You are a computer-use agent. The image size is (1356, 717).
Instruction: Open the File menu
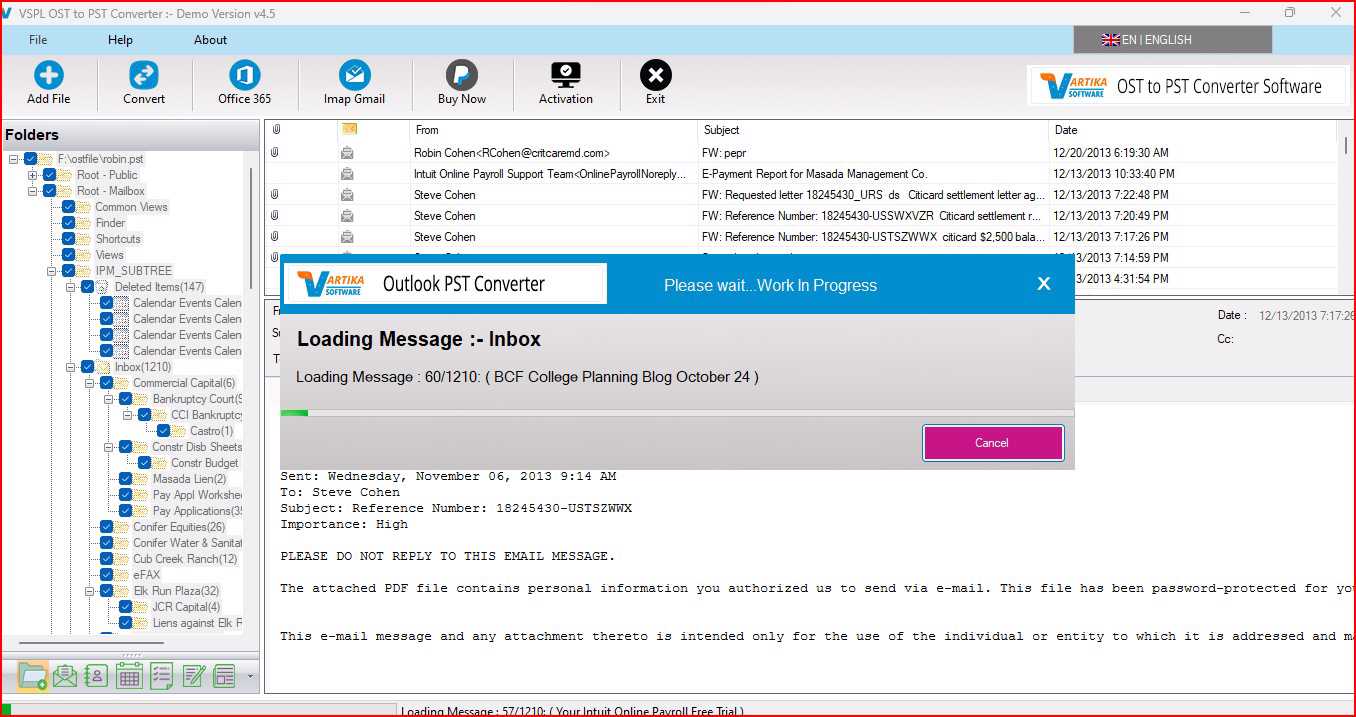pyautogui.click(x=38, y=40)
